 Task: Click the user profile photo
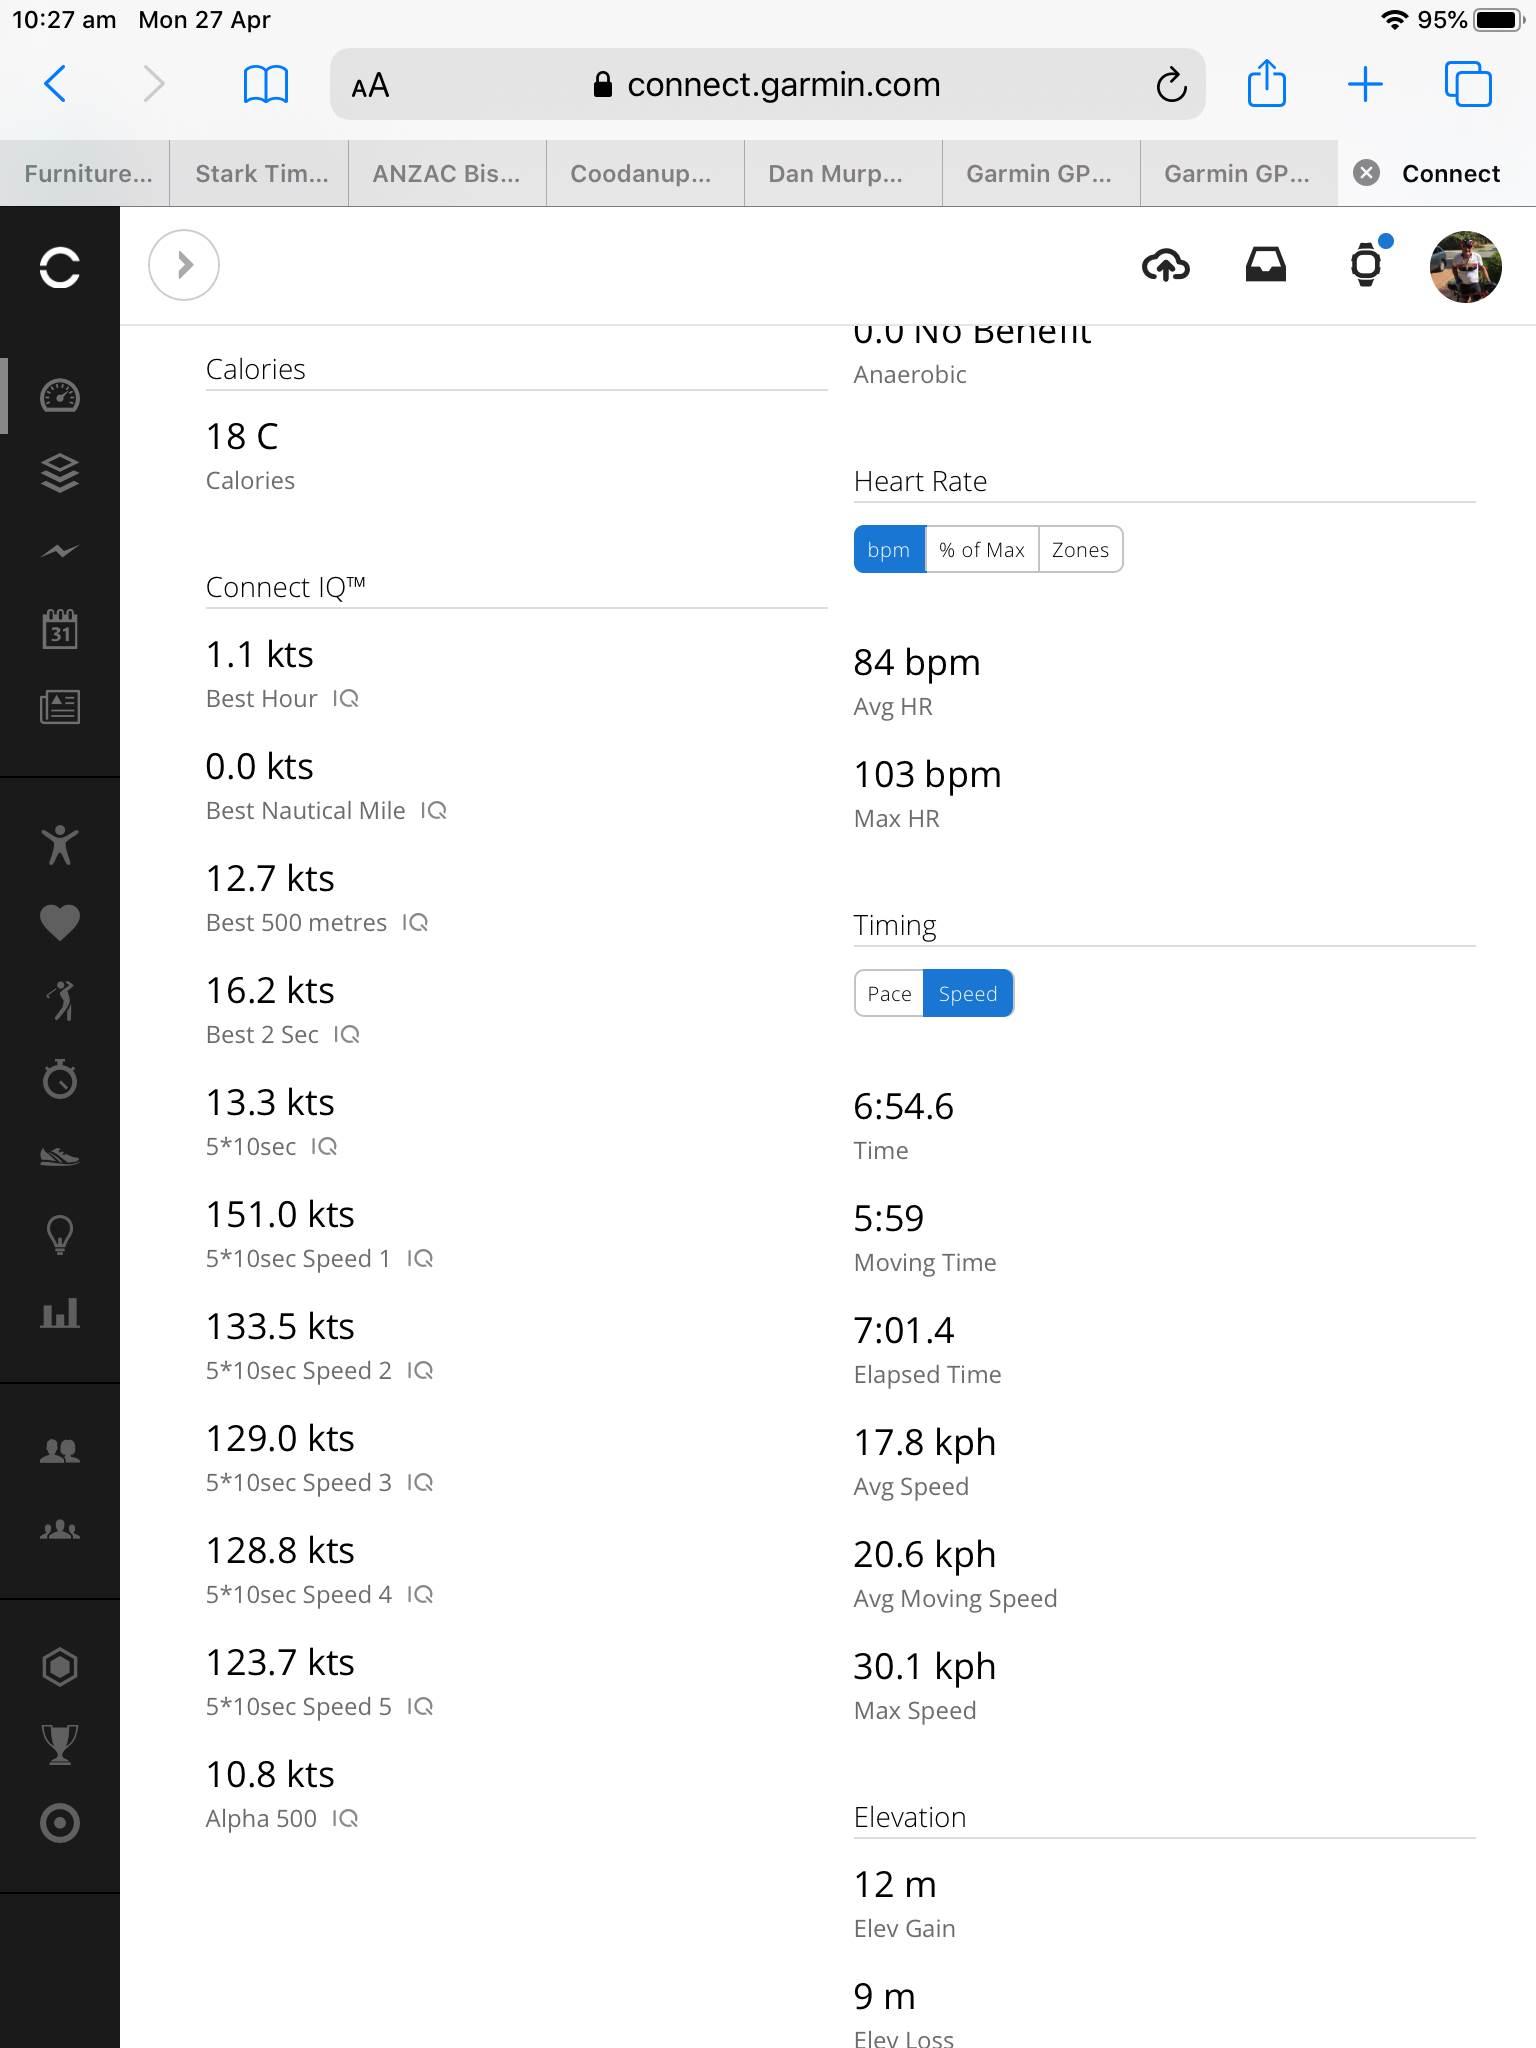pos(1465,266)
